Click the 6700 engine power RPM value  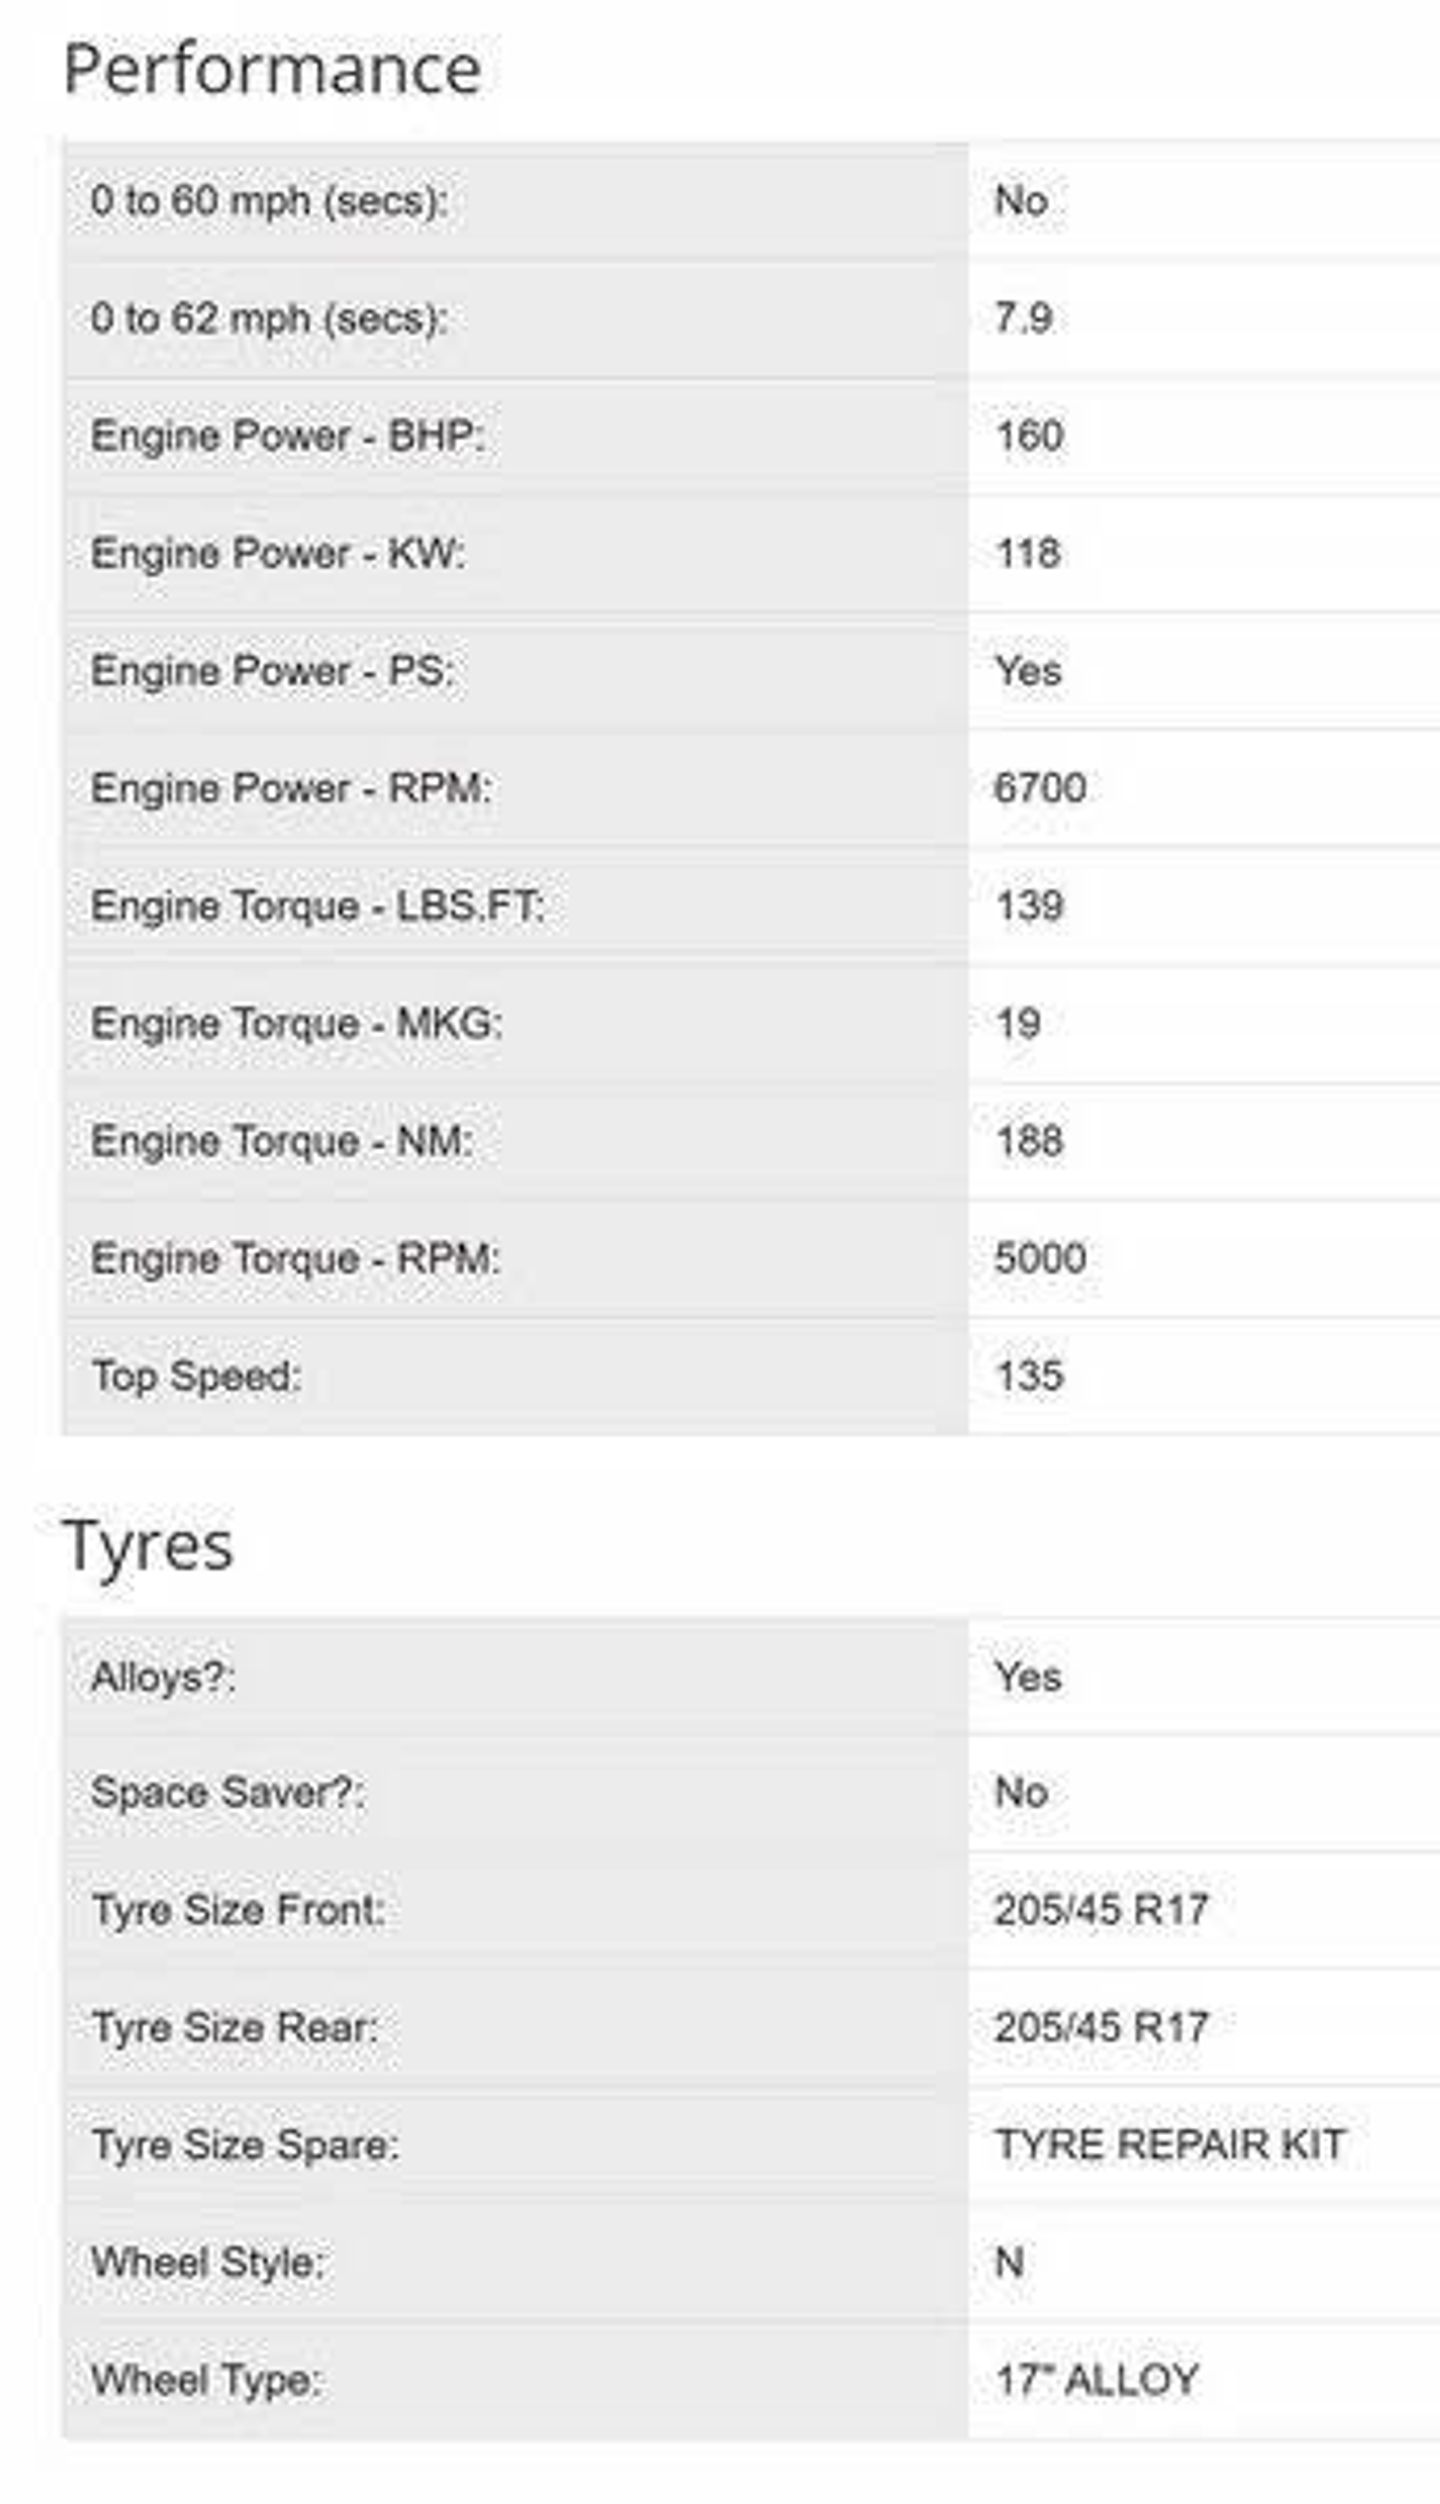click(x=1040, y=788)
